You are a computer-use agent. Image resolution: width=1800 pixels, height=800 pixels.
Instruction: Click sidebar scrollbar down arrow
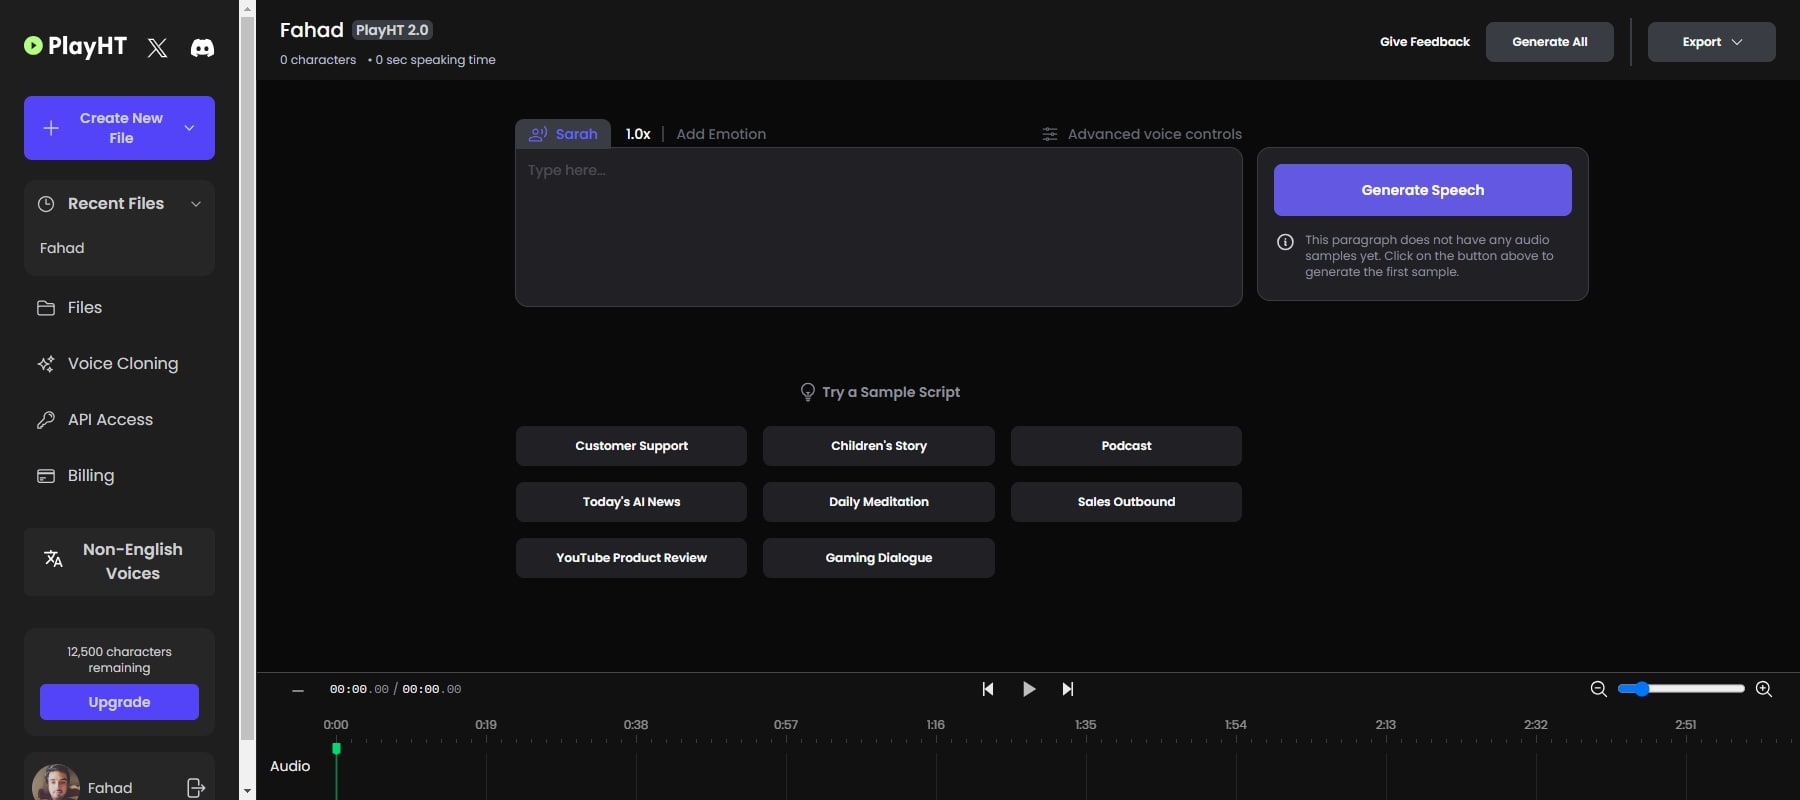(247, 791)
